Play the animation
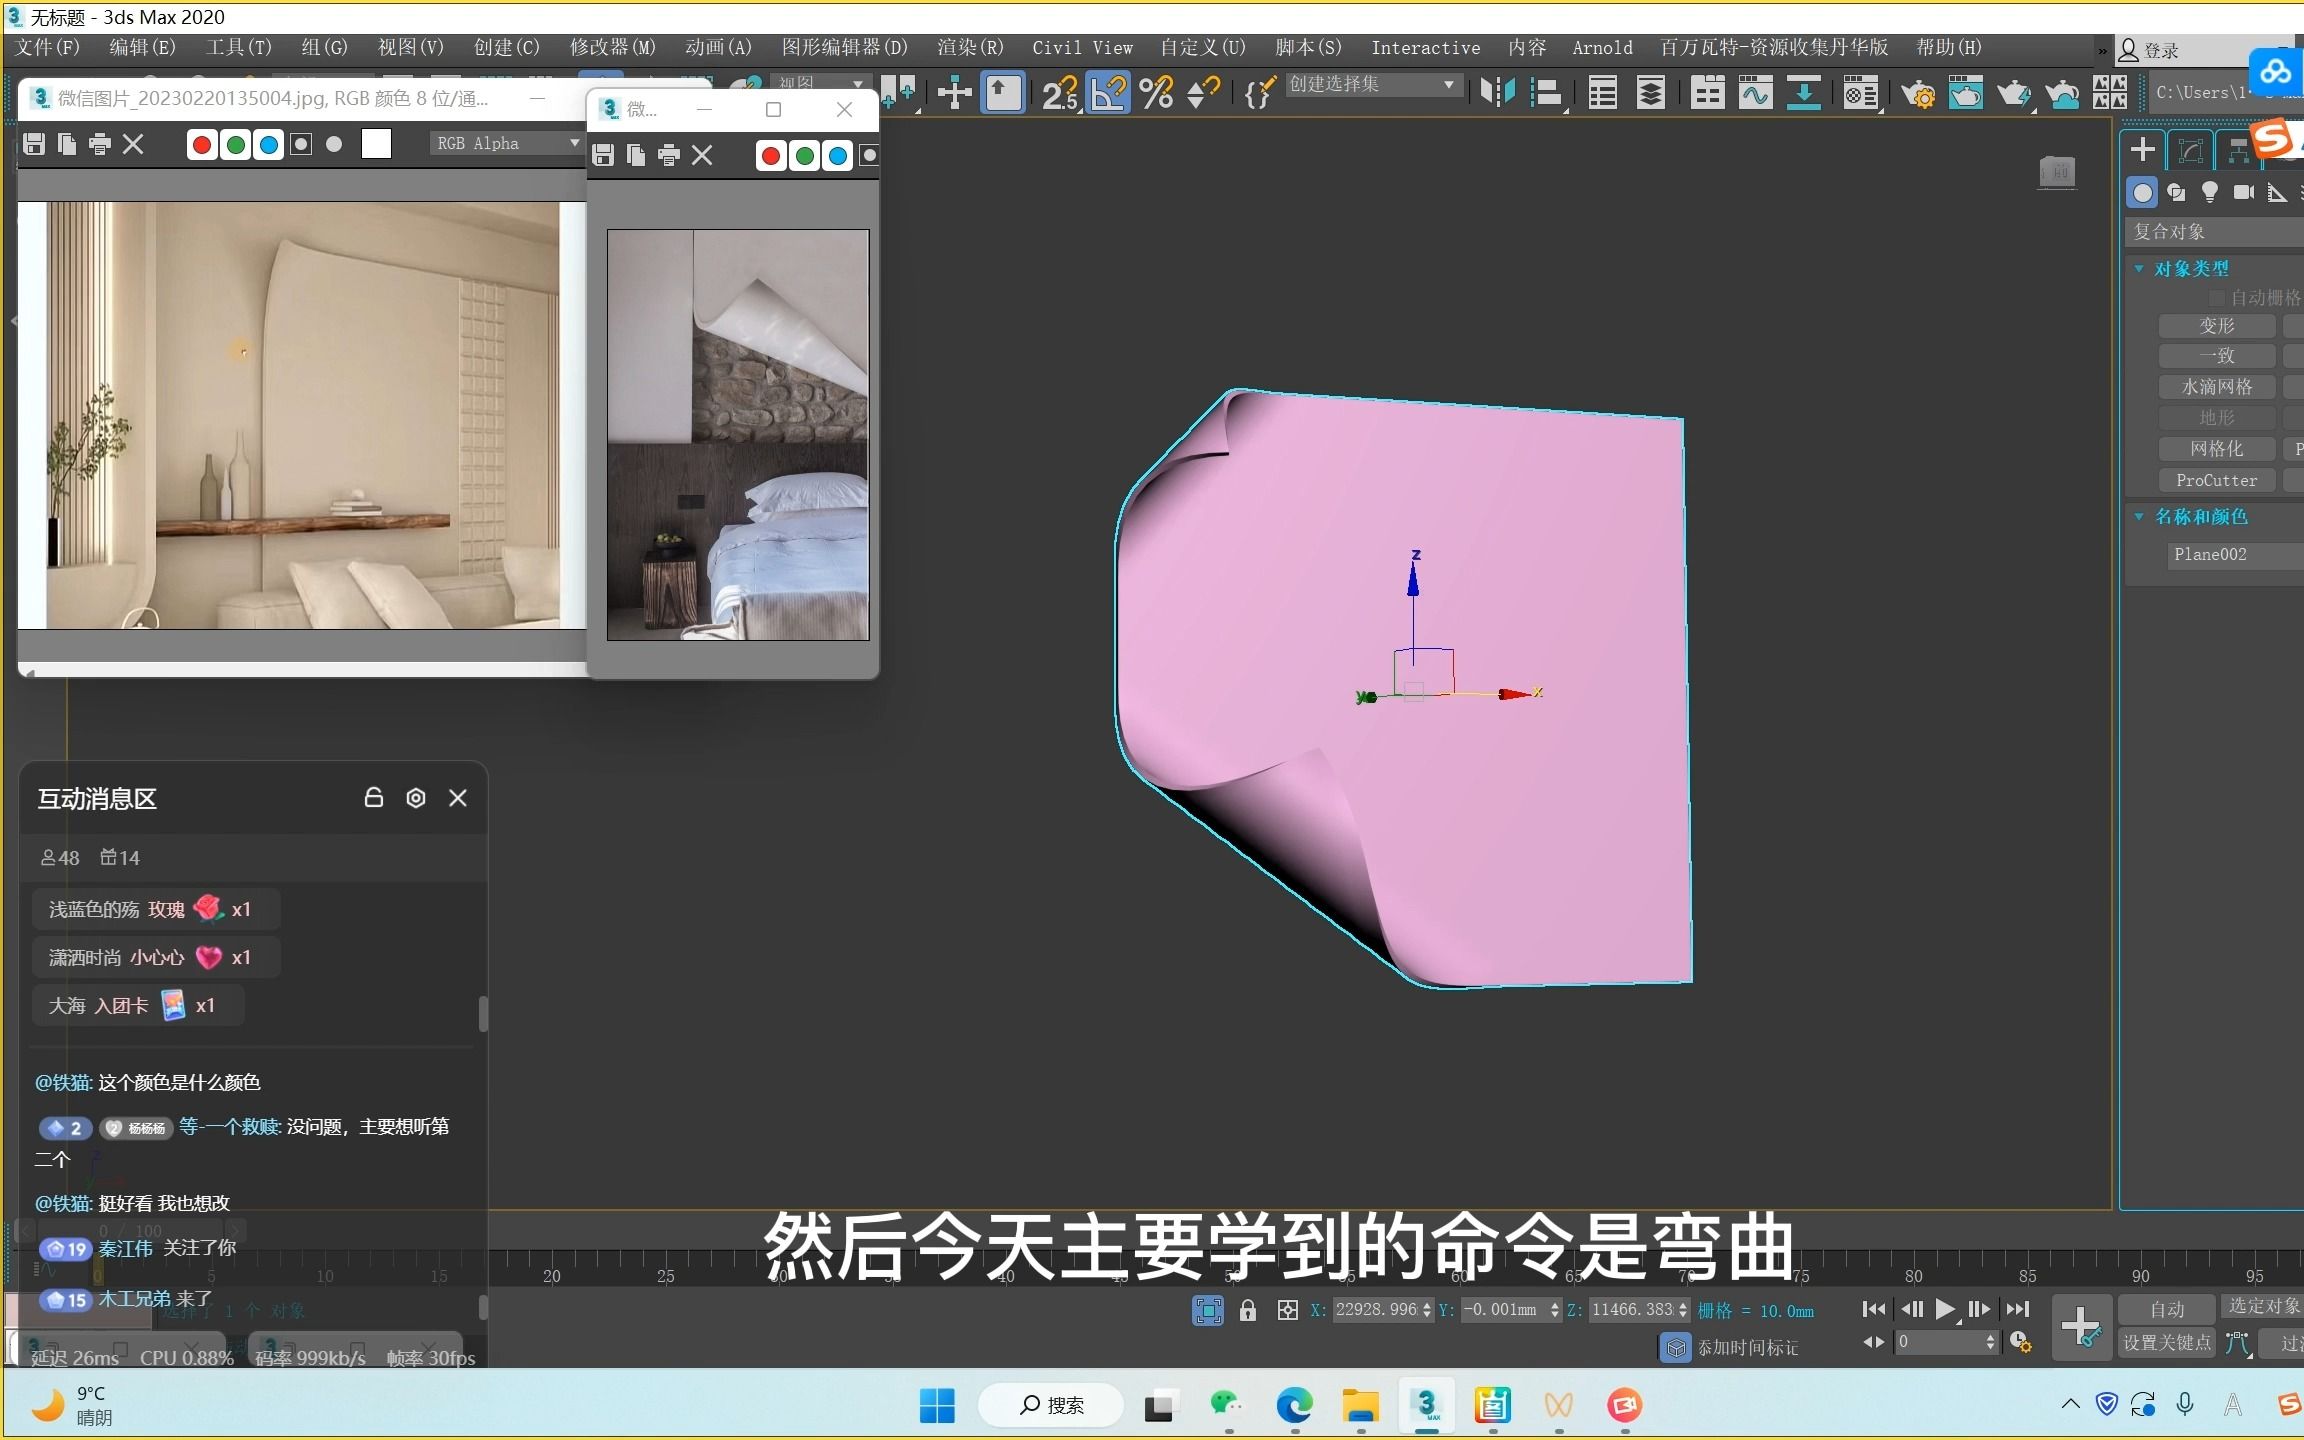The width and height of the screenshot is (2304, 1440). tap(1945, 1309)
